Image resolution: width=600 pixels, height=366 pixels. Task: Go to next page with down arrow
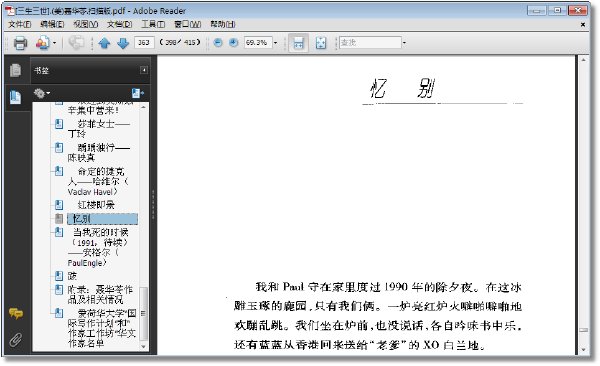click(x=123, y=43)
